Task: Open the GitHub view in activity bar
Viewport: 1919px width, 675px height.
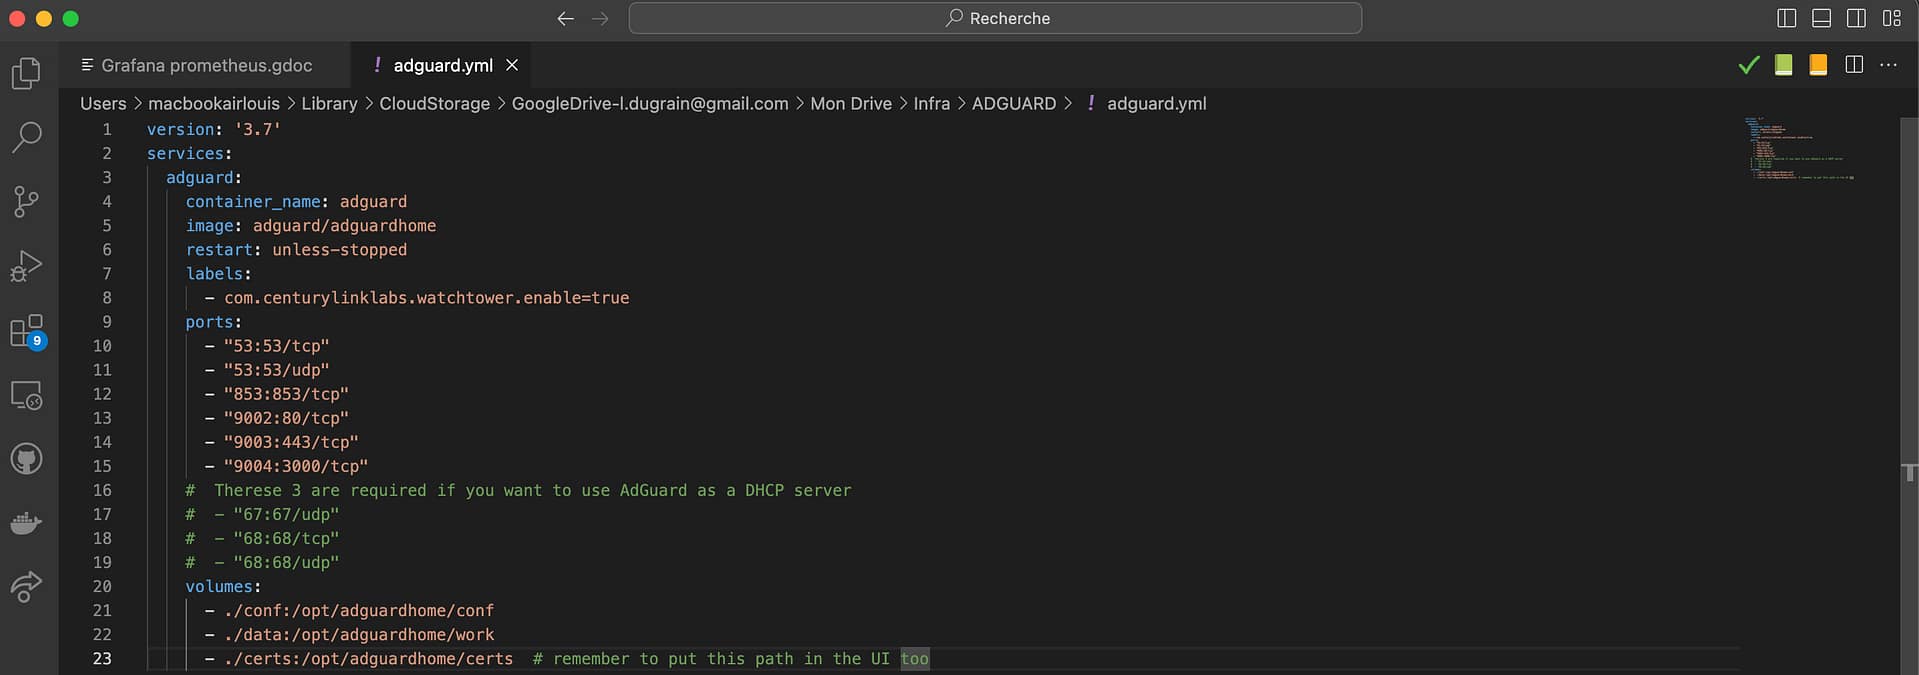Action: [x=27, y=459]
